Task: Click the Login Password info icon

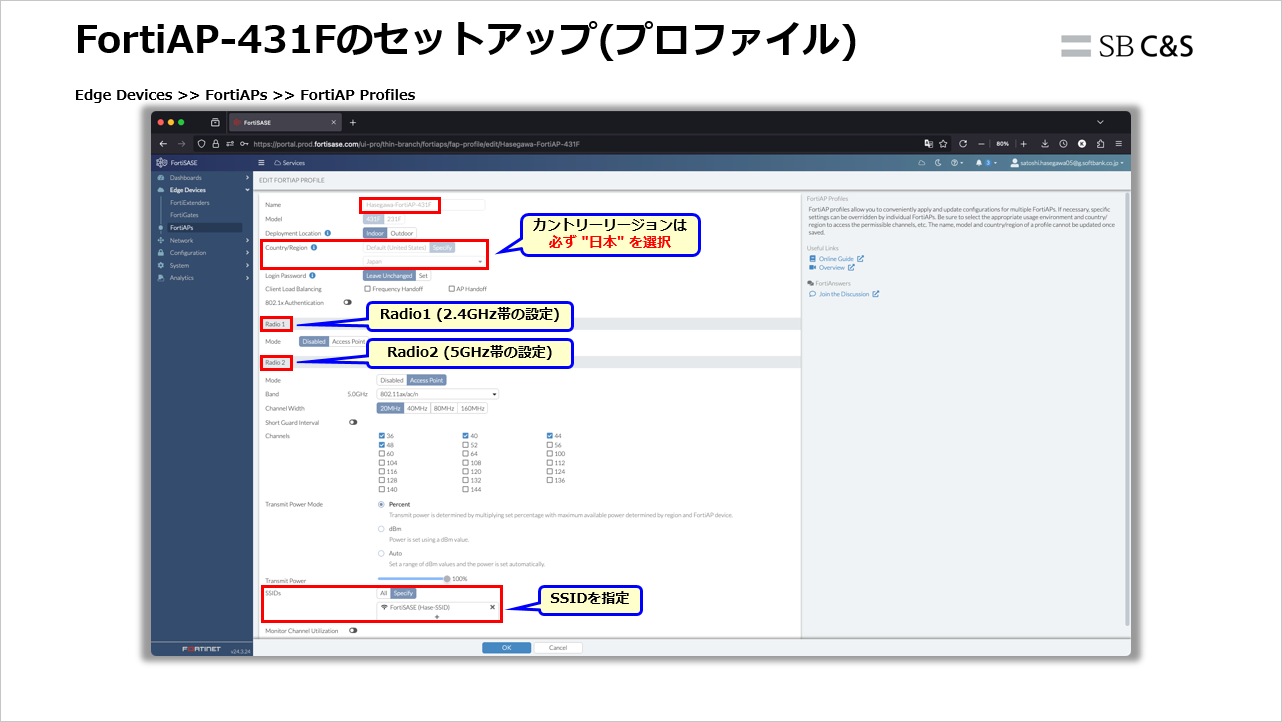Action: pyautogui.click(x=313, y=275)
